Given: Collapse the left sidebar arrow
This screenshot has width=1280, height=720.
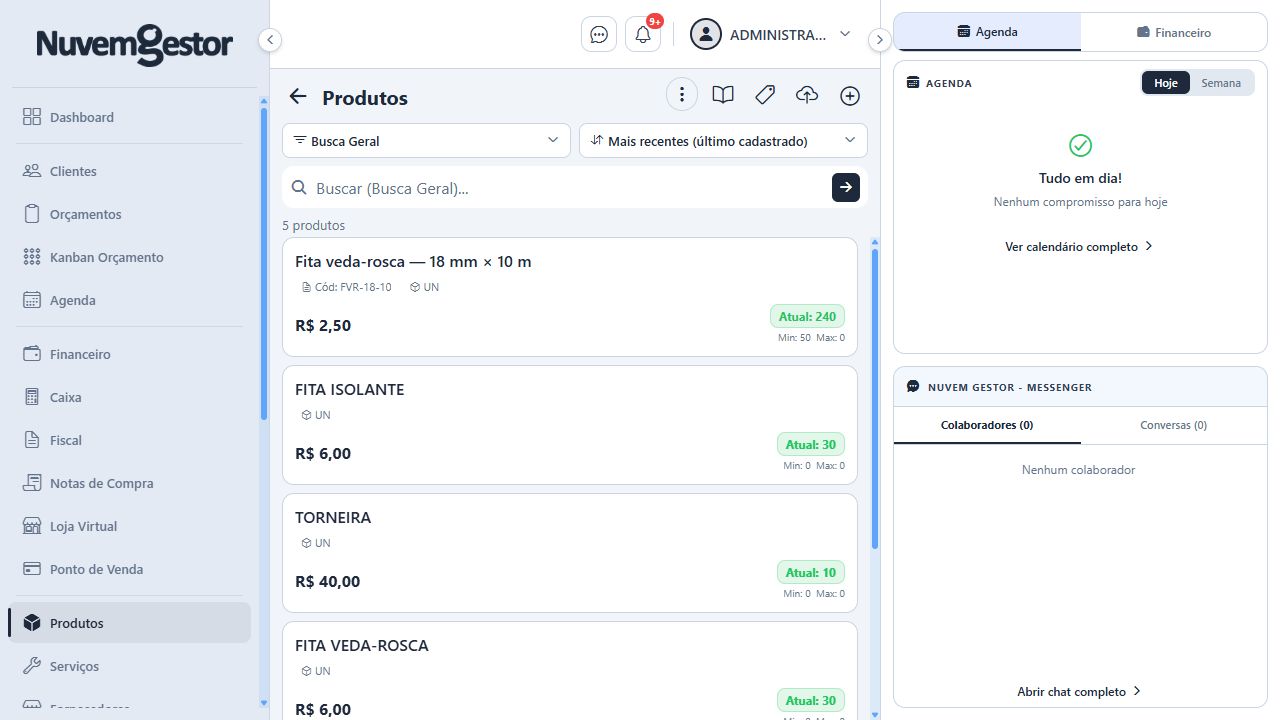Looking at the screenshot, I should coord(270,40).
